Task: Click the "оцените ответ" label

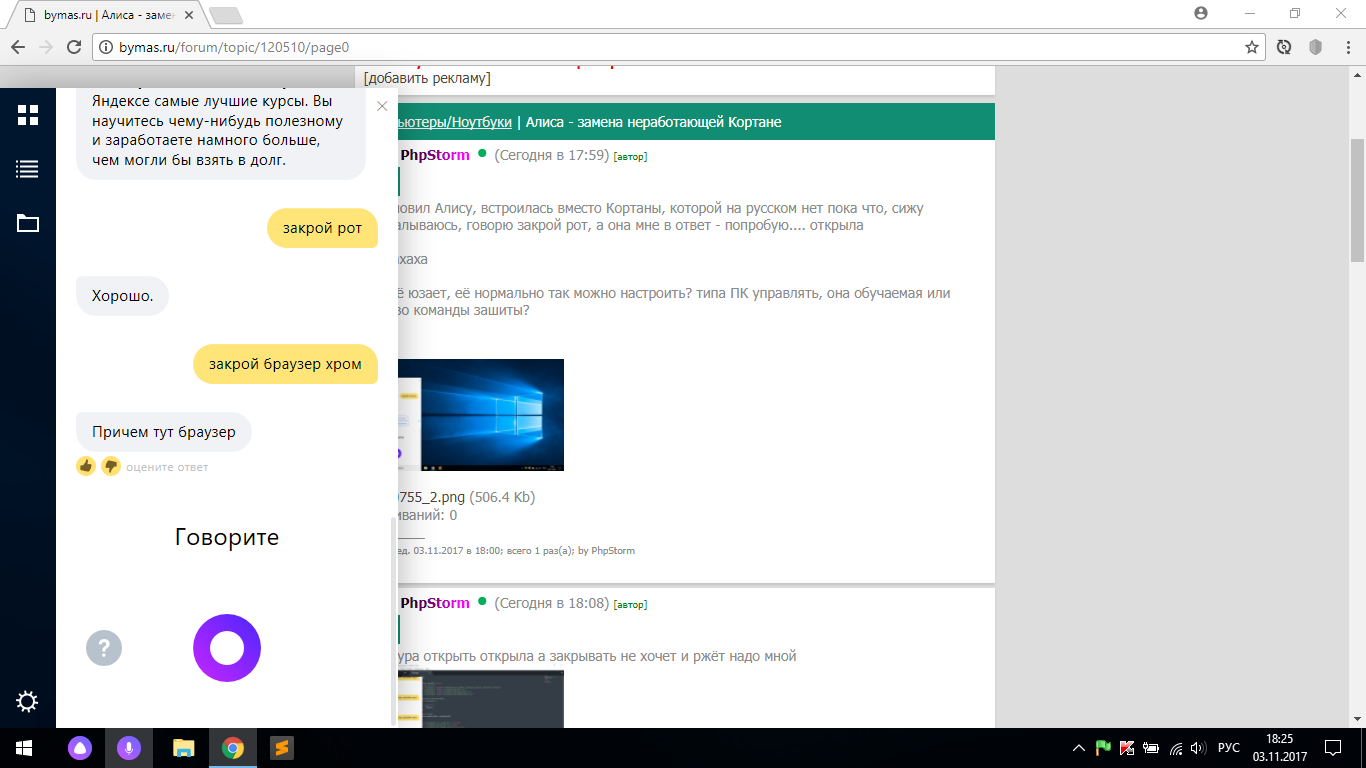Action: (167, 467)
